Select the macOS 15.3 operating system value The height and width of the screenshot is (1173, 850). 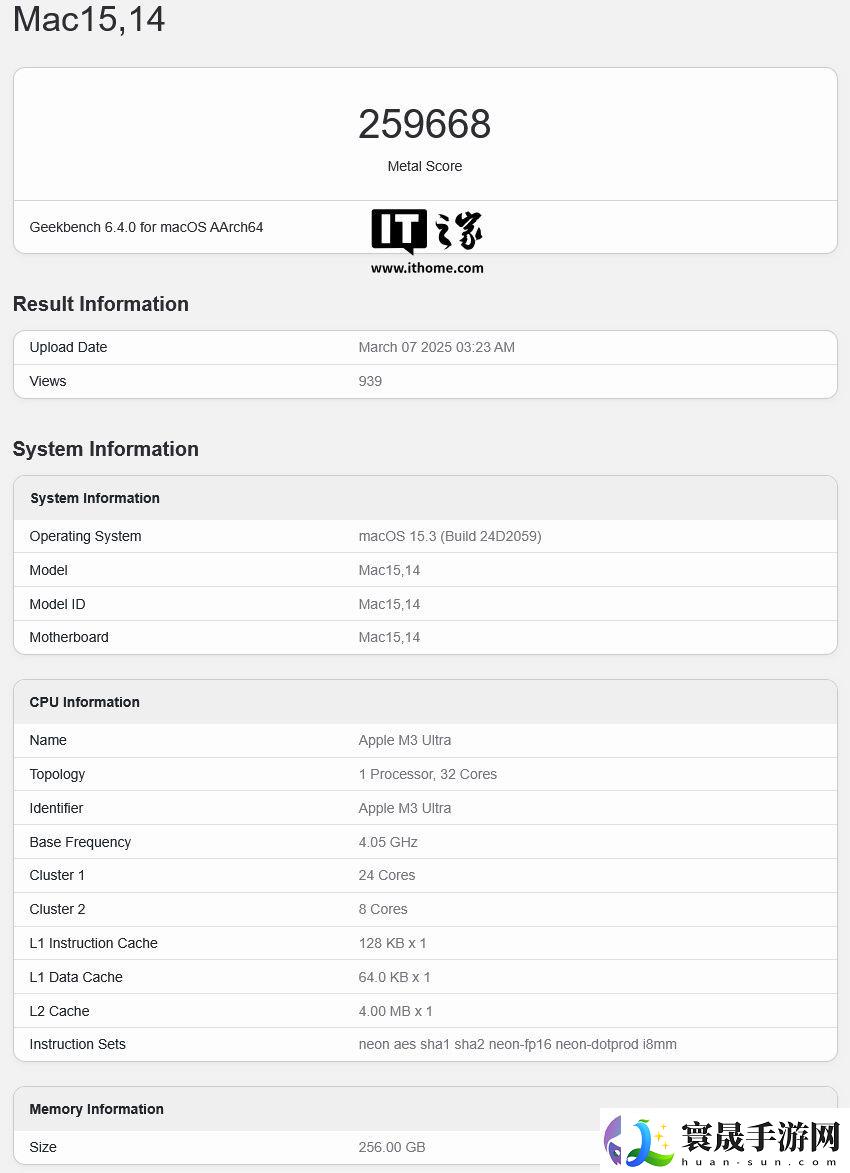pos(450,536)
